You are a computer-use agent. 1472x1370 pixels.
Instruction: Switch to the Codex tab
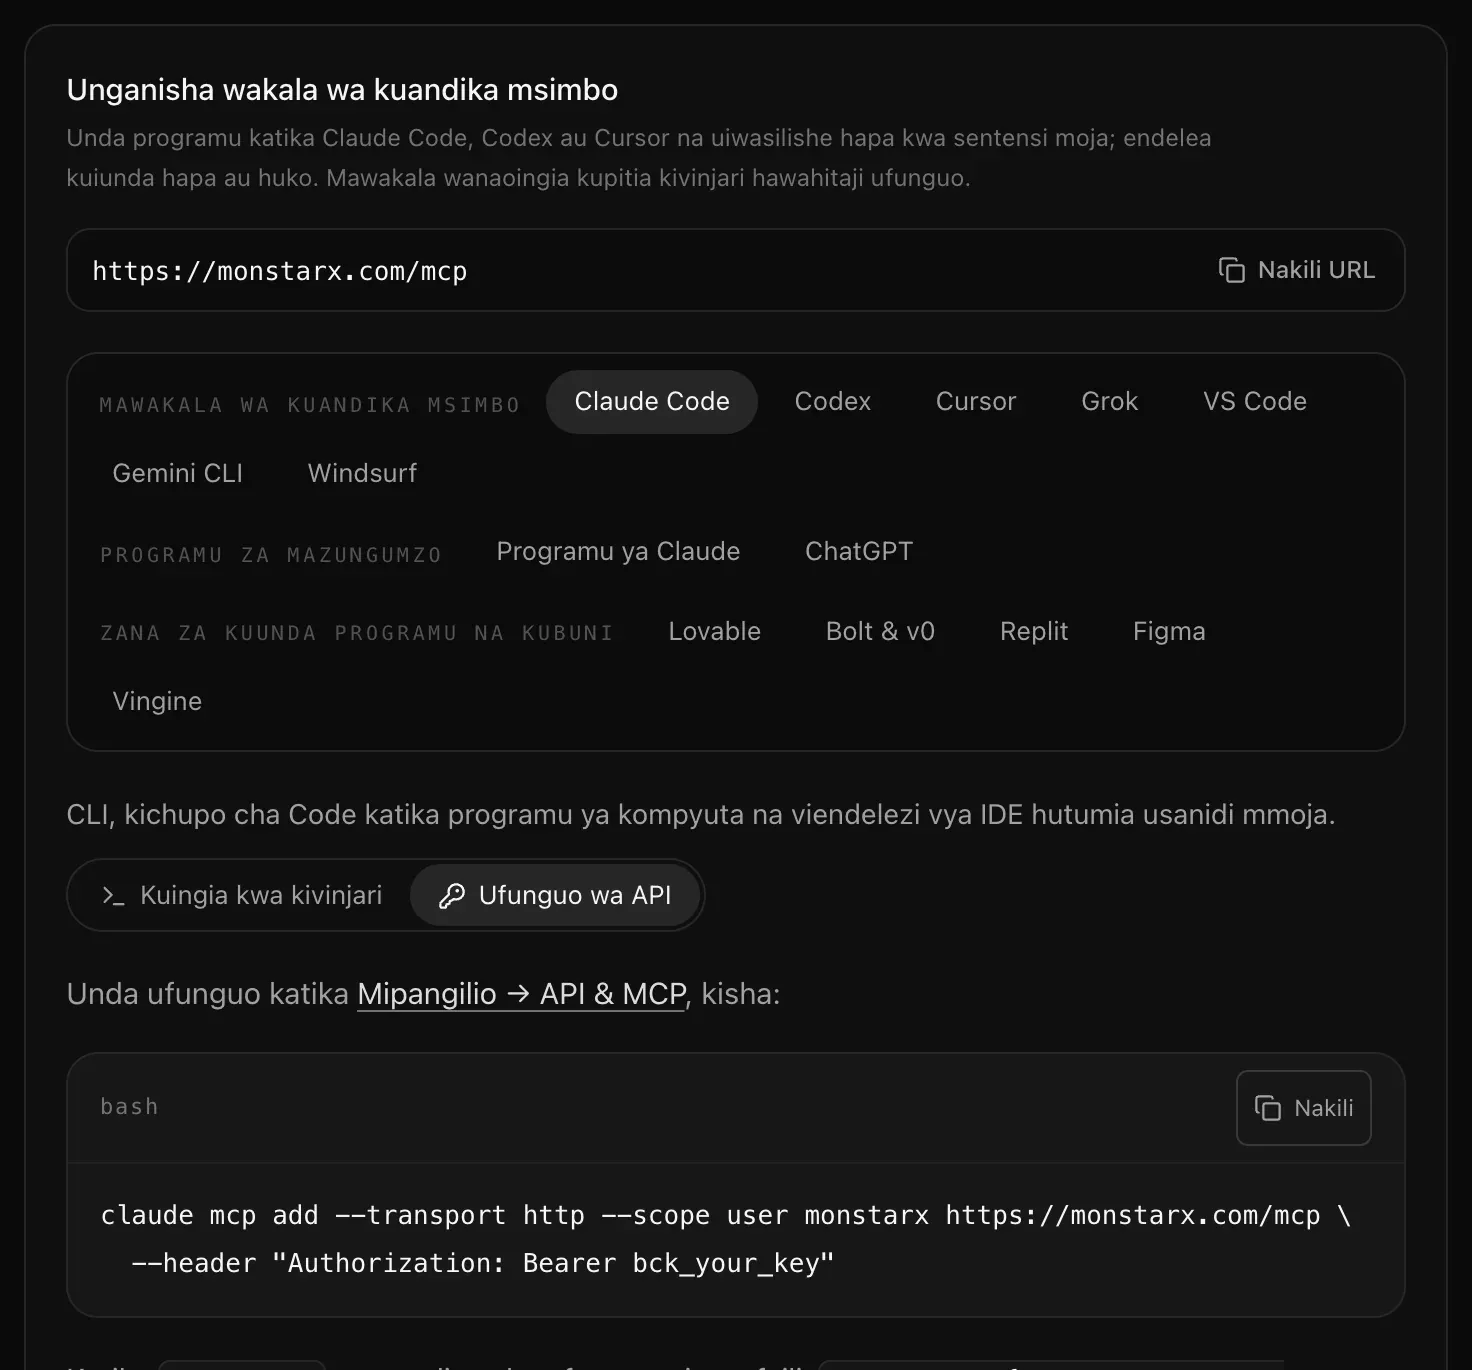[x=832, y=402]
